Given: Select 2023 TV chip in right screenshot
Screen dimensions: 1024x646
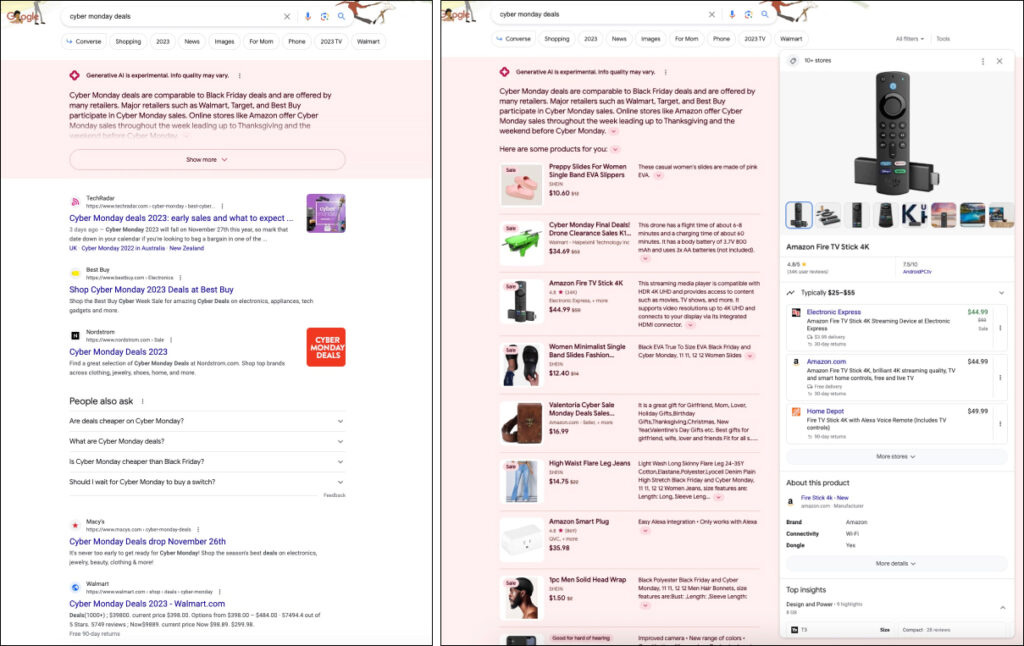Looking at the screenshot, I should click(755, 39).
